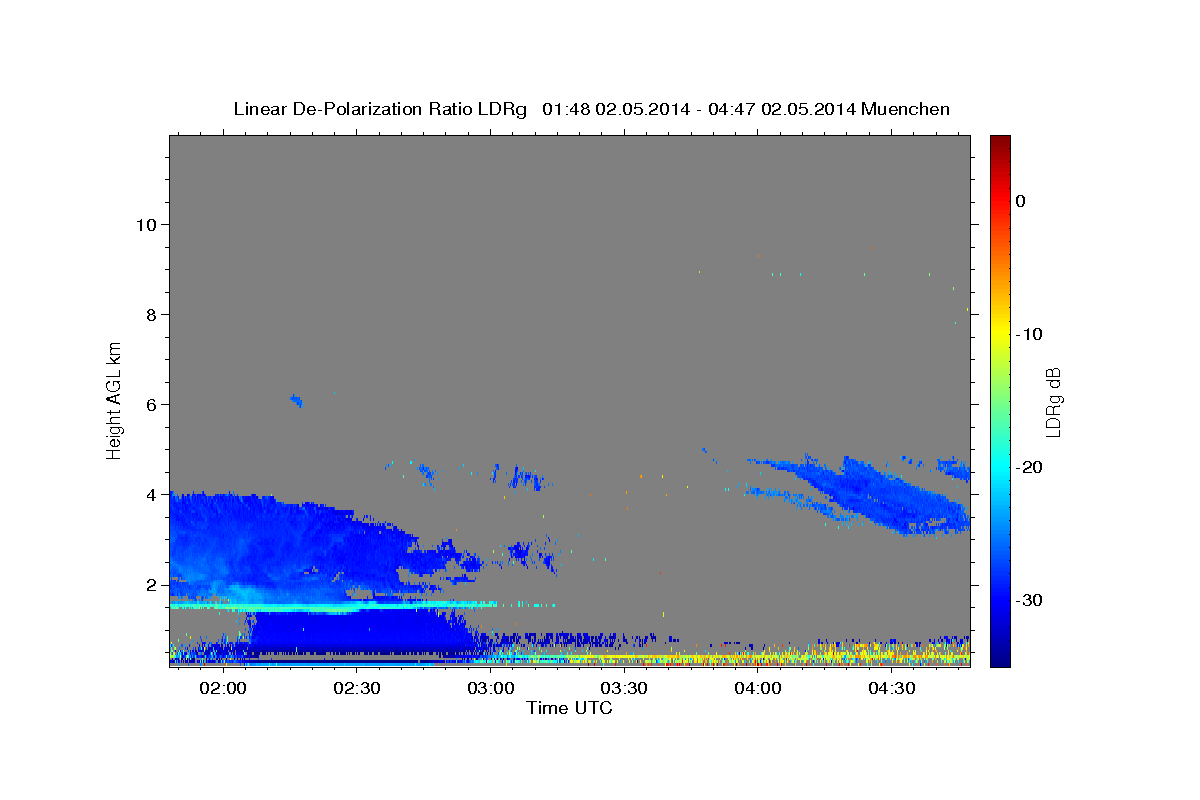Click the 03:30 time tick label

[625, 689]
